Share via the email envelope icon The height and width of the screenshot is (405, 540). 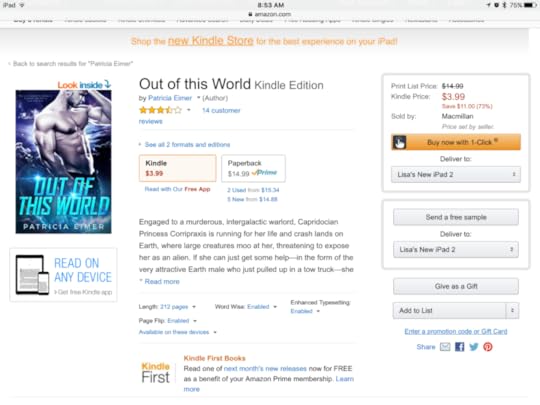pos(445,347)
